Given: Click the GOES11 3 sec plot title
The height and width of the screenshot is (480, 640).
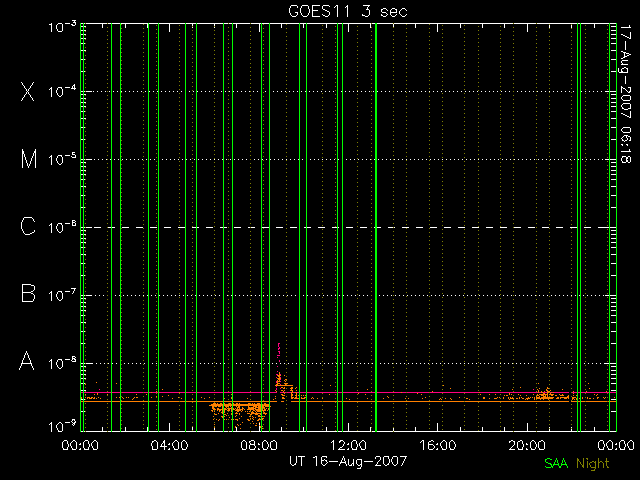Looking at the screenshot, I should [348, 11].
